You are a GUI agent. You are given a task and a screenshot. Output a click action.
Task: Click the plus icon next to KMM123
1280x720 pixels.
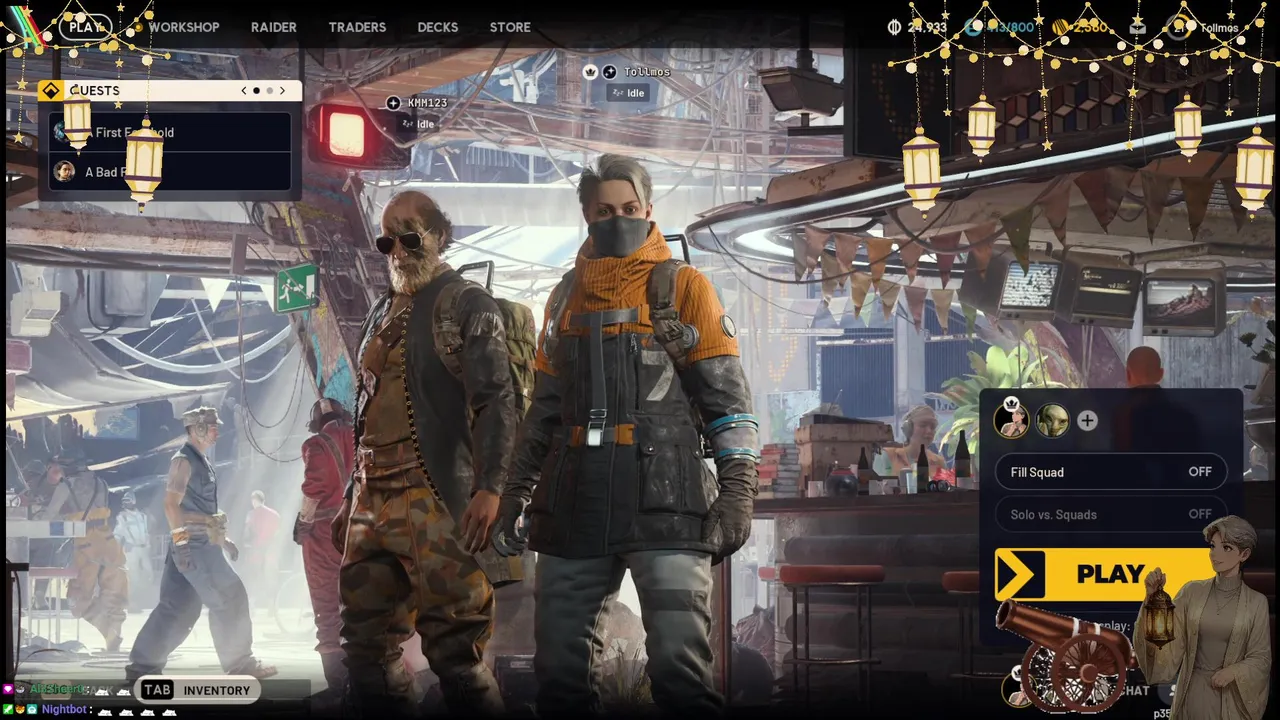click(393, 103)
